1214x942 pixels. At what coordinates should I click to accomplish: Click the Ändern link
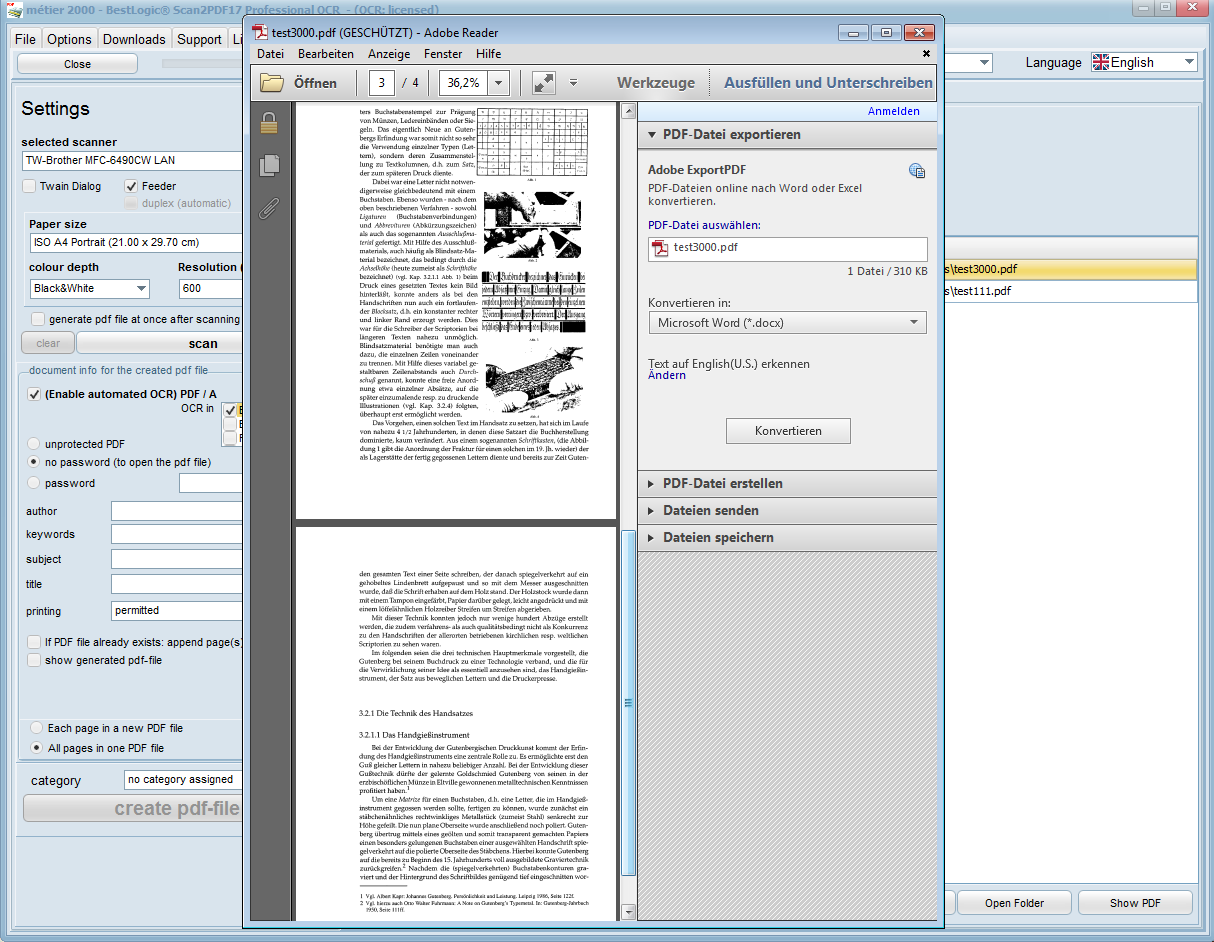point(667,376)
